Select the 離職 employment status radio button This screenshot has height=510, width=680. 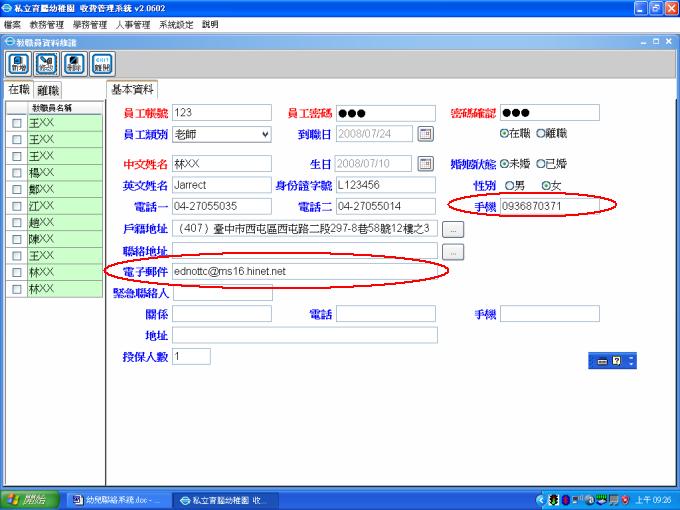click(x=541, y=133)
